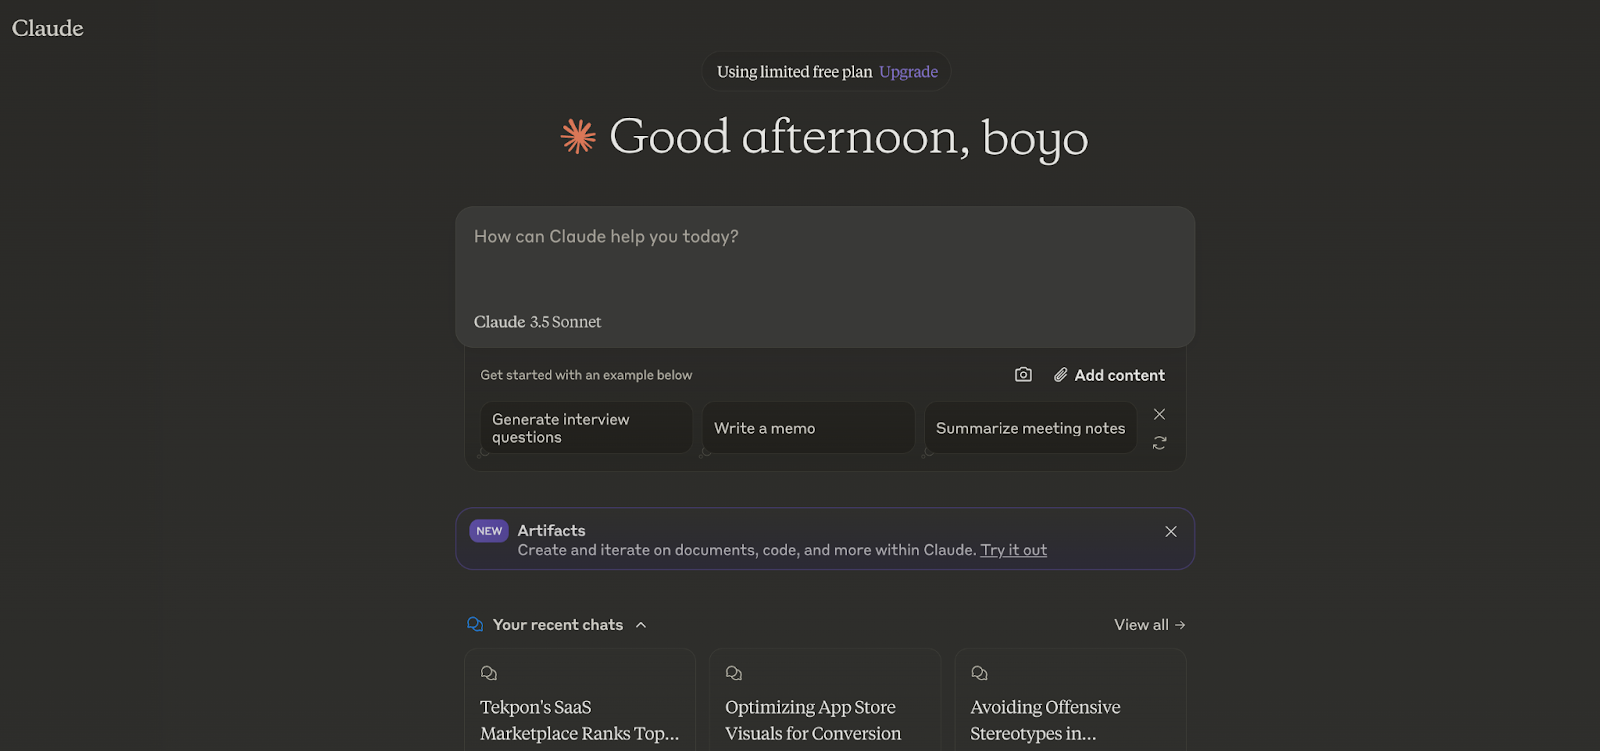Click the Claude wordmark in top-left corner

point(48,28)
